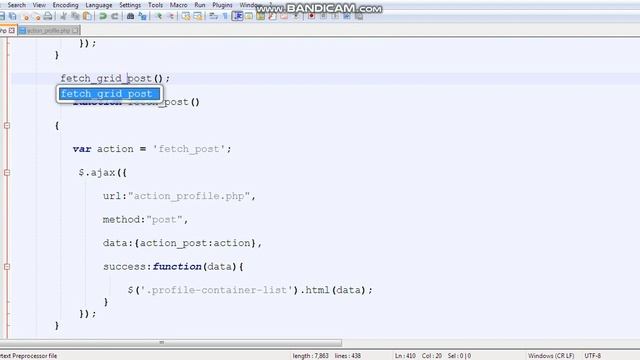
Task: Click Run Macro Multiple Times icon
Action: [347, 16]
